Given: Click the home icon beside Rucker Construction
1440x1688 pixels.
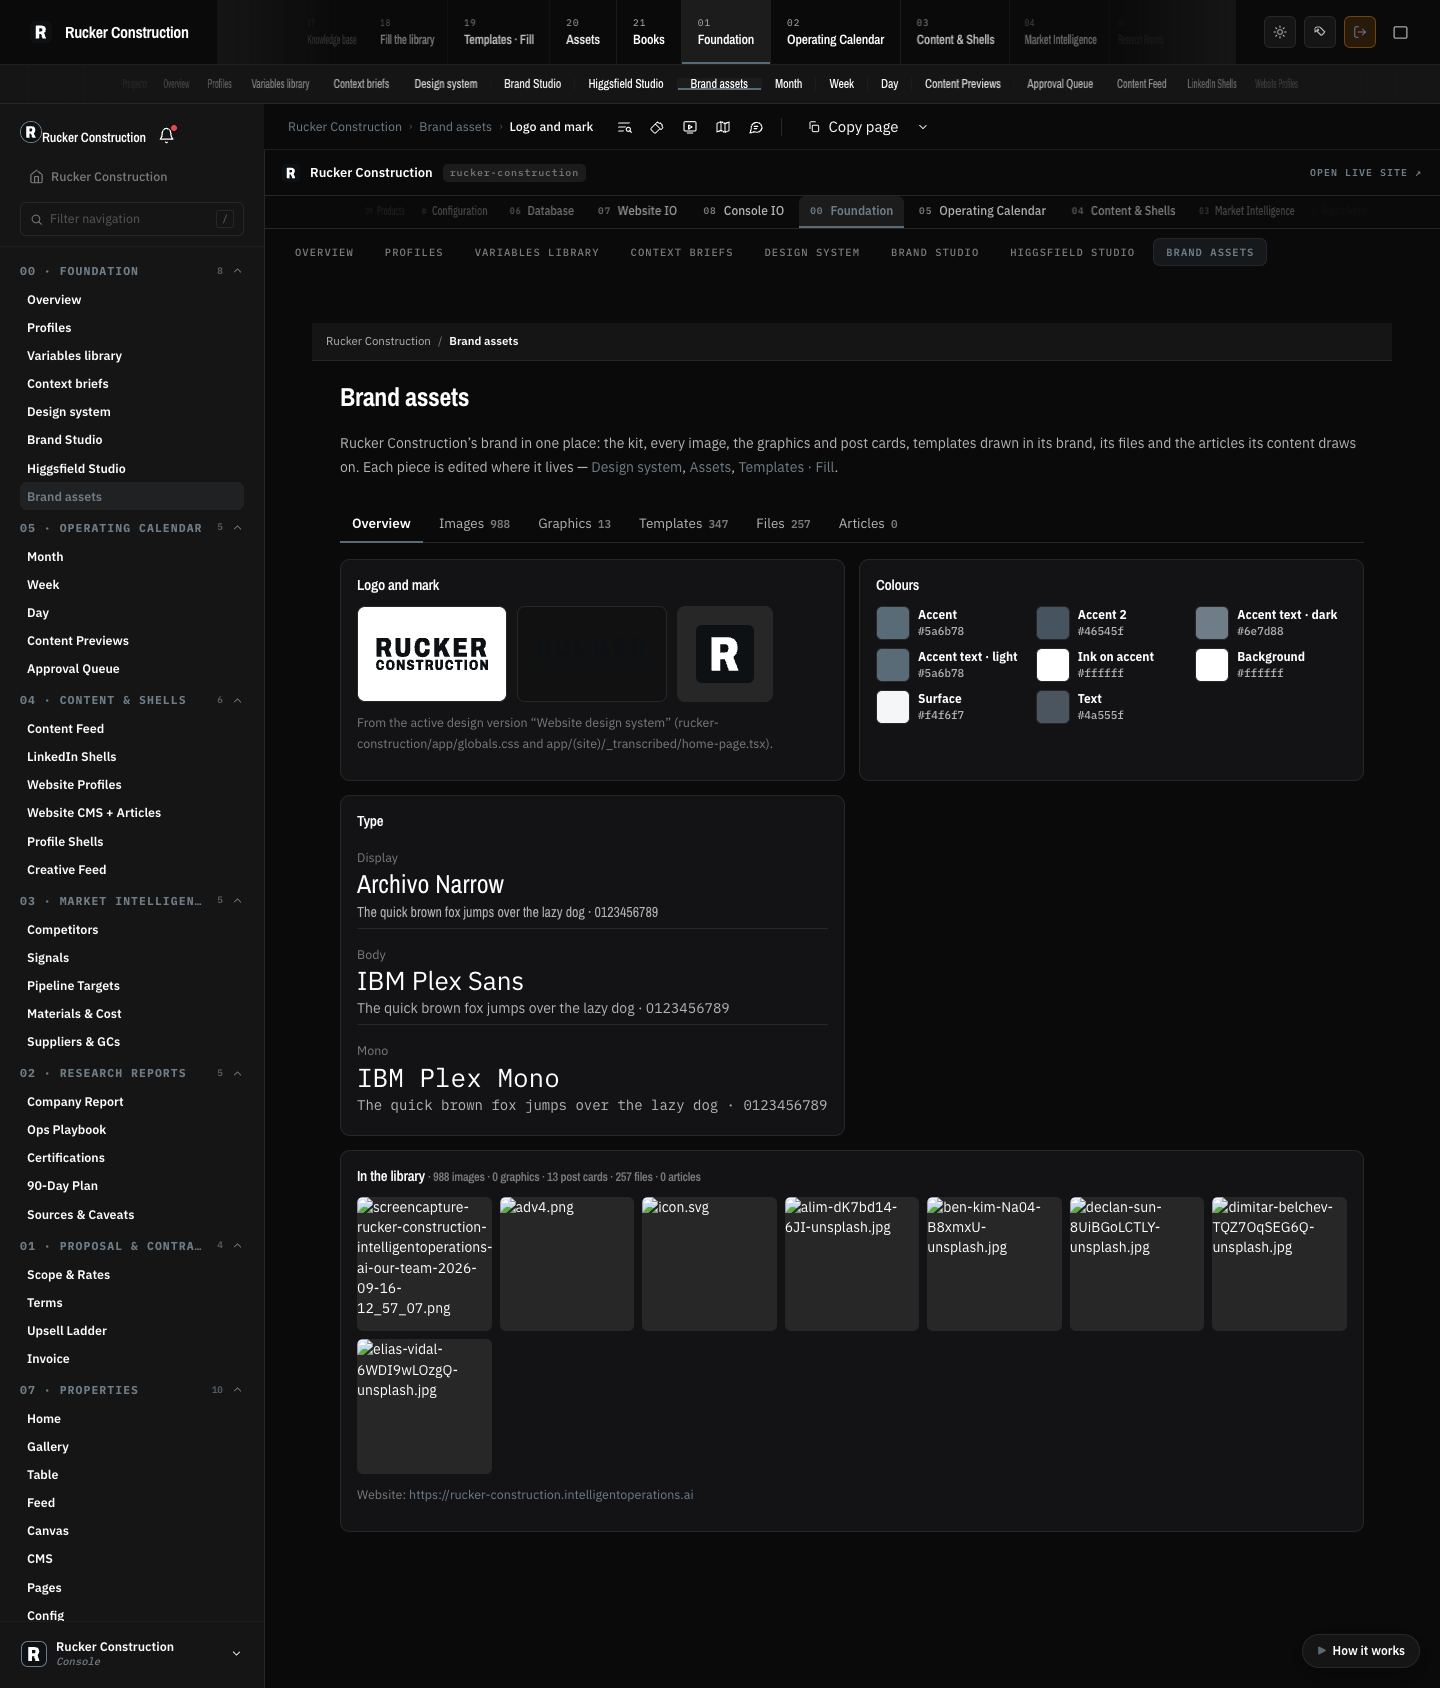Looking at the screenshot, I should coord(36,177).
